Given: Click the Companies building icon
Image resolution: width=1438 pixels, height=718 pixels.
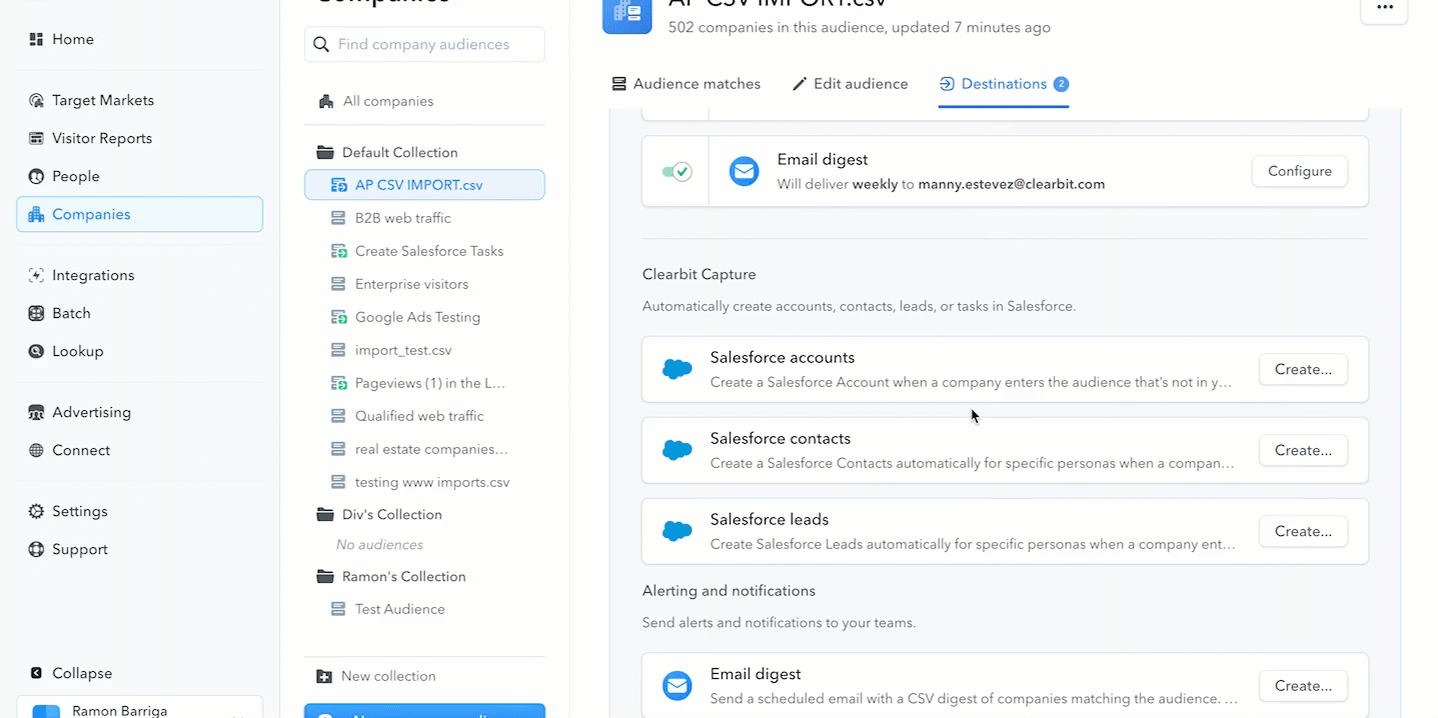Looking at the screenshot, I should tap(37, 214).
